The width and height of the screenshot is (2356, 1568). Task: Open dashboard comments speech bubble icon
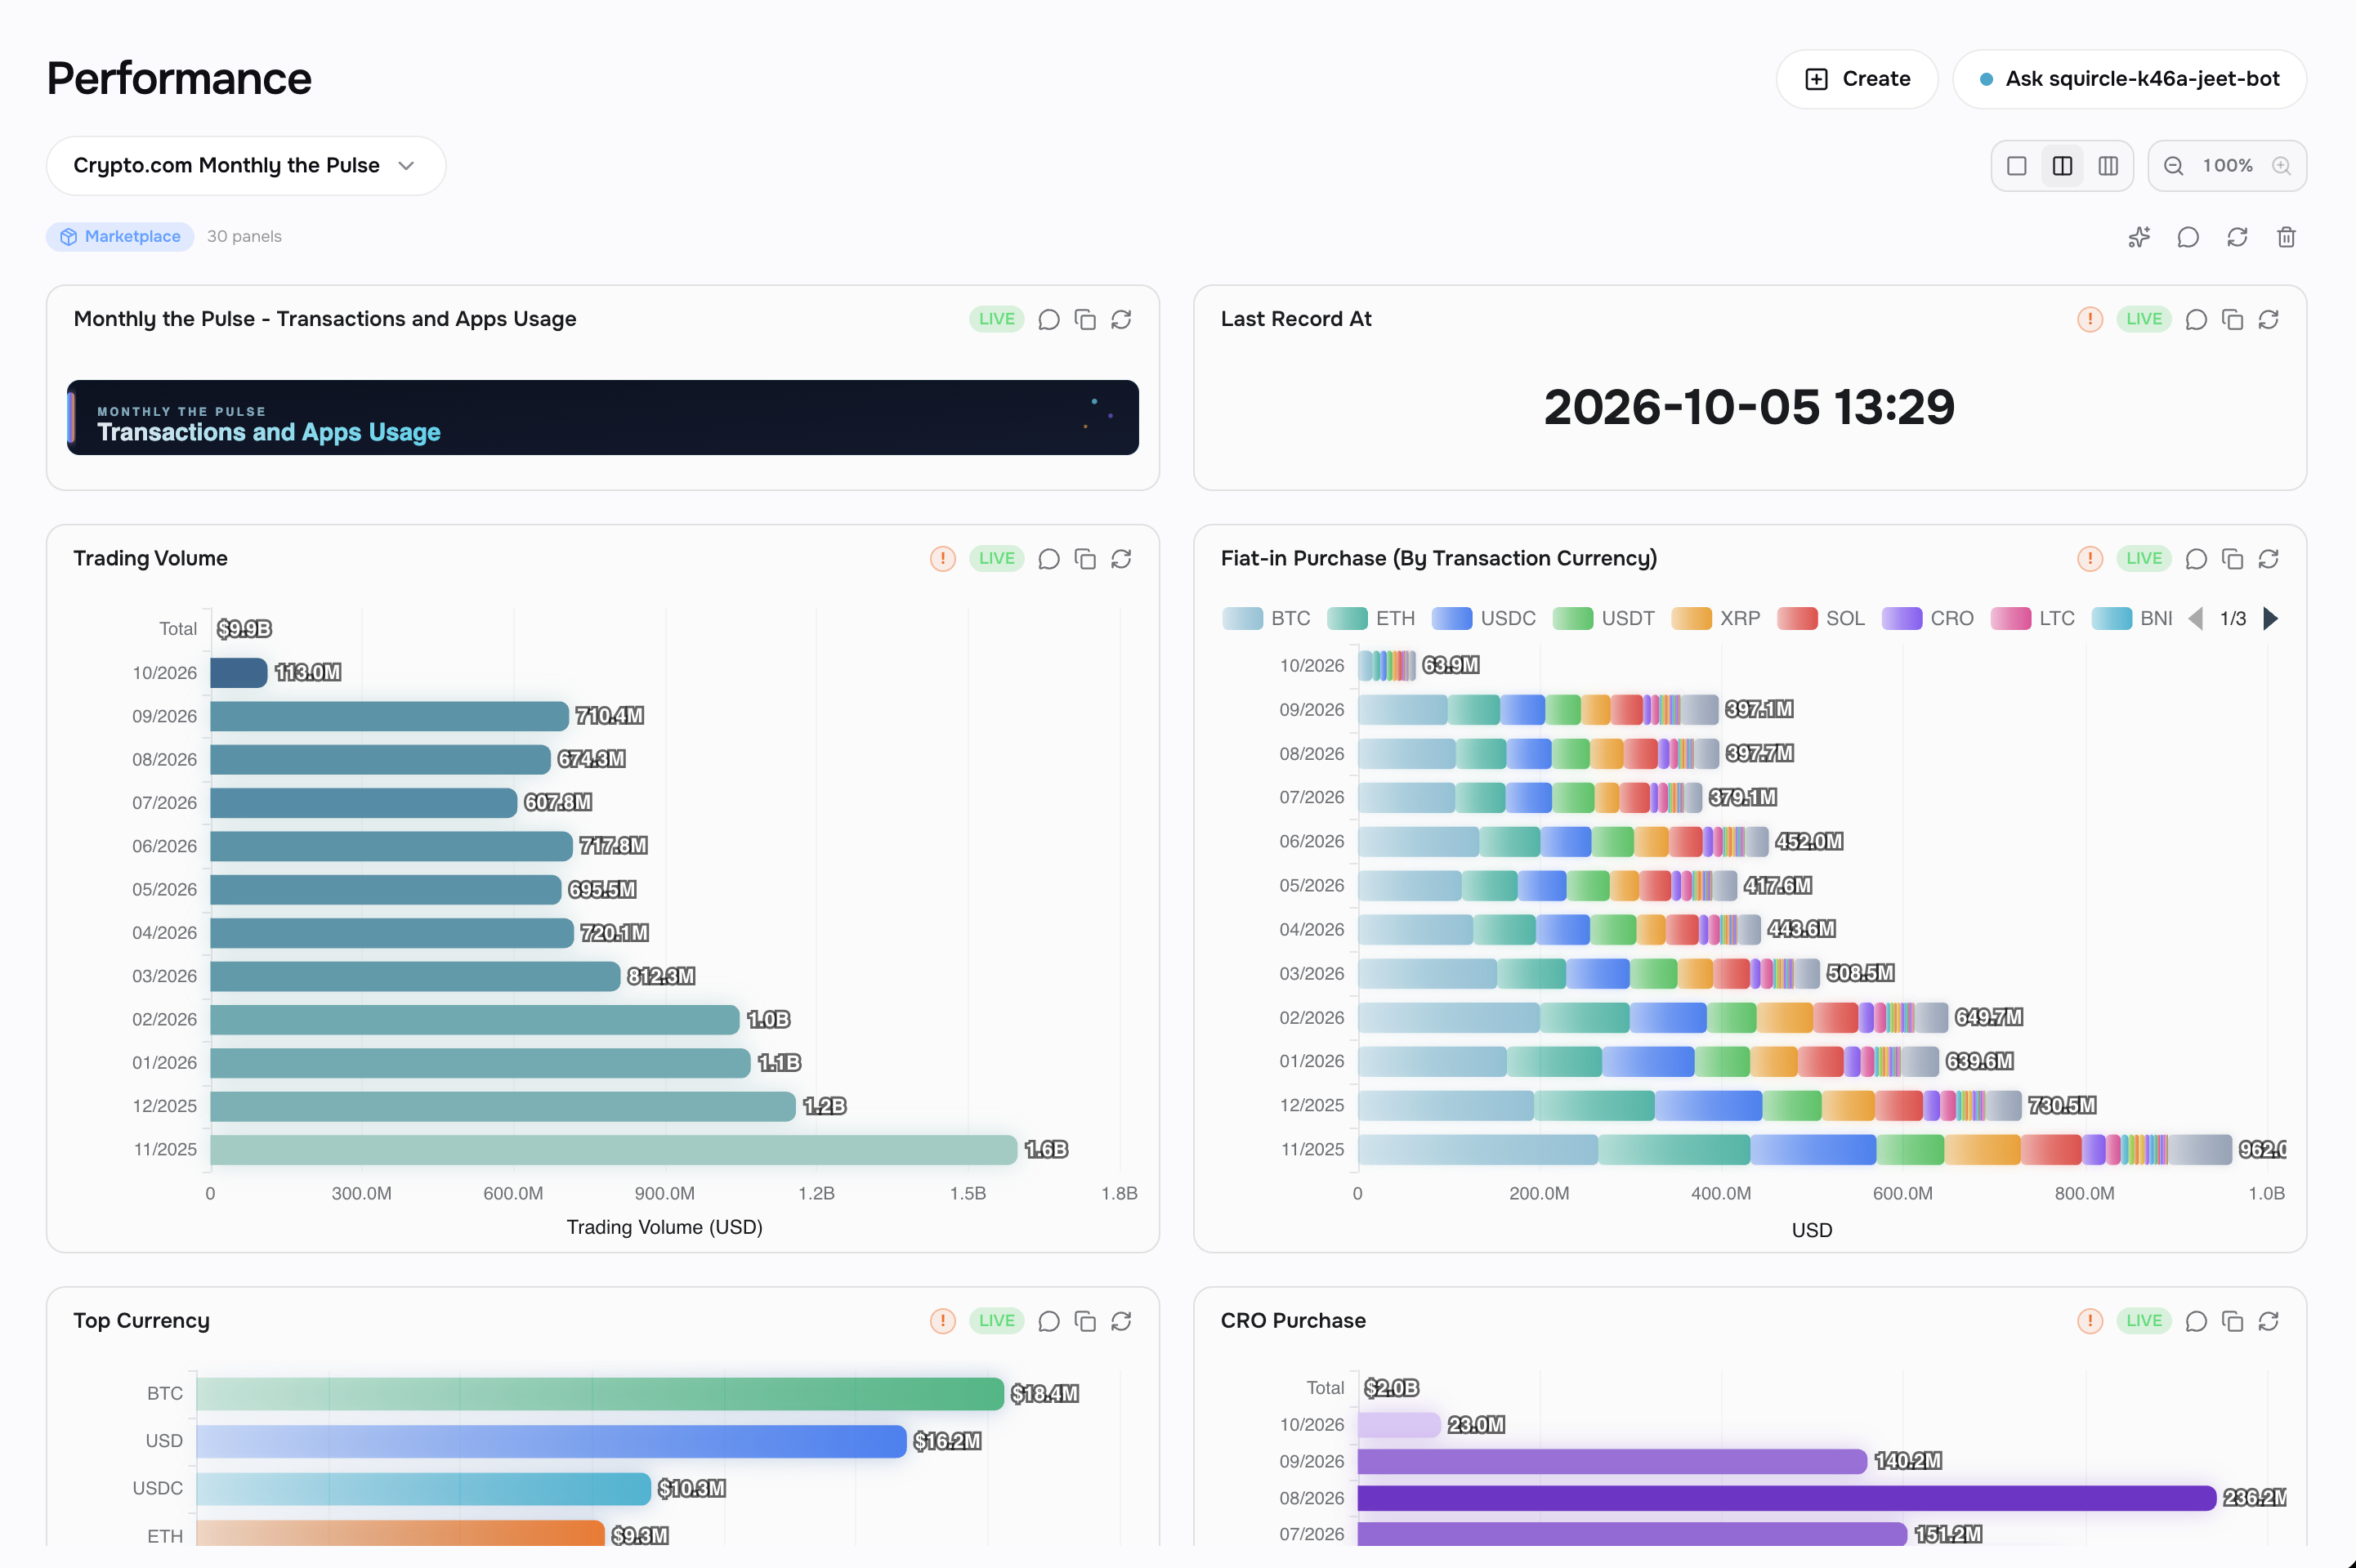click(x=2188, y=237)
